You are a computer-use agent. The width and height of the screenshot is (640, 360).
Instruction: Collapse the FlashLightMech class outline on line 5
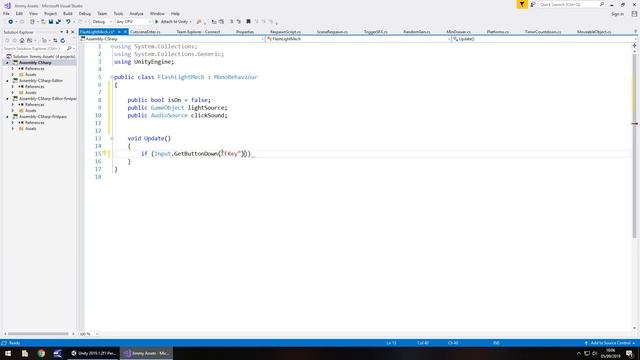click(111, 77)
